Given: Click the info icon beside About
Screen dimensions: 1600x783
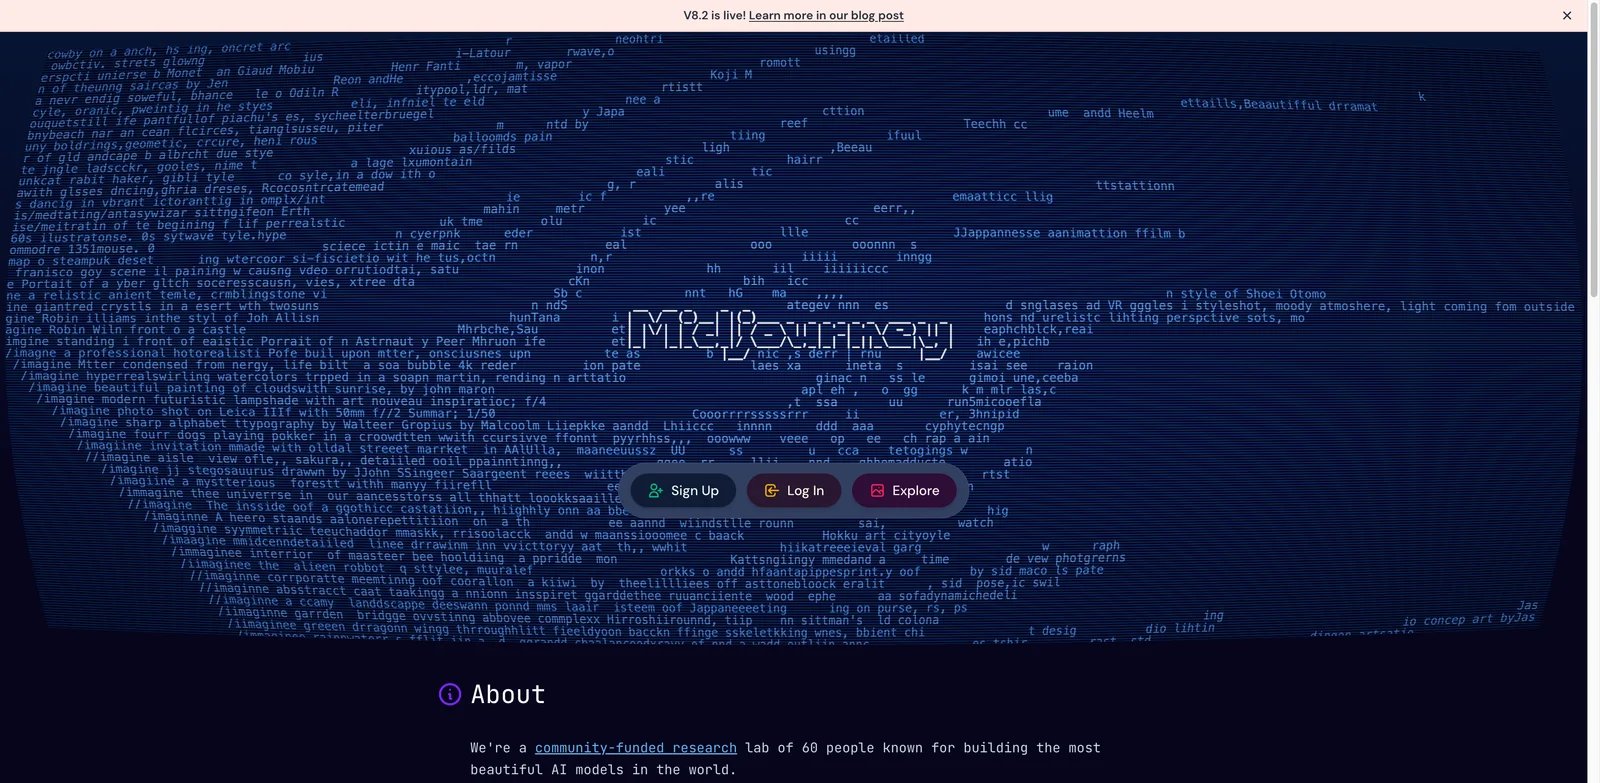Looking at the screenshot, I should tap(450, 694).
